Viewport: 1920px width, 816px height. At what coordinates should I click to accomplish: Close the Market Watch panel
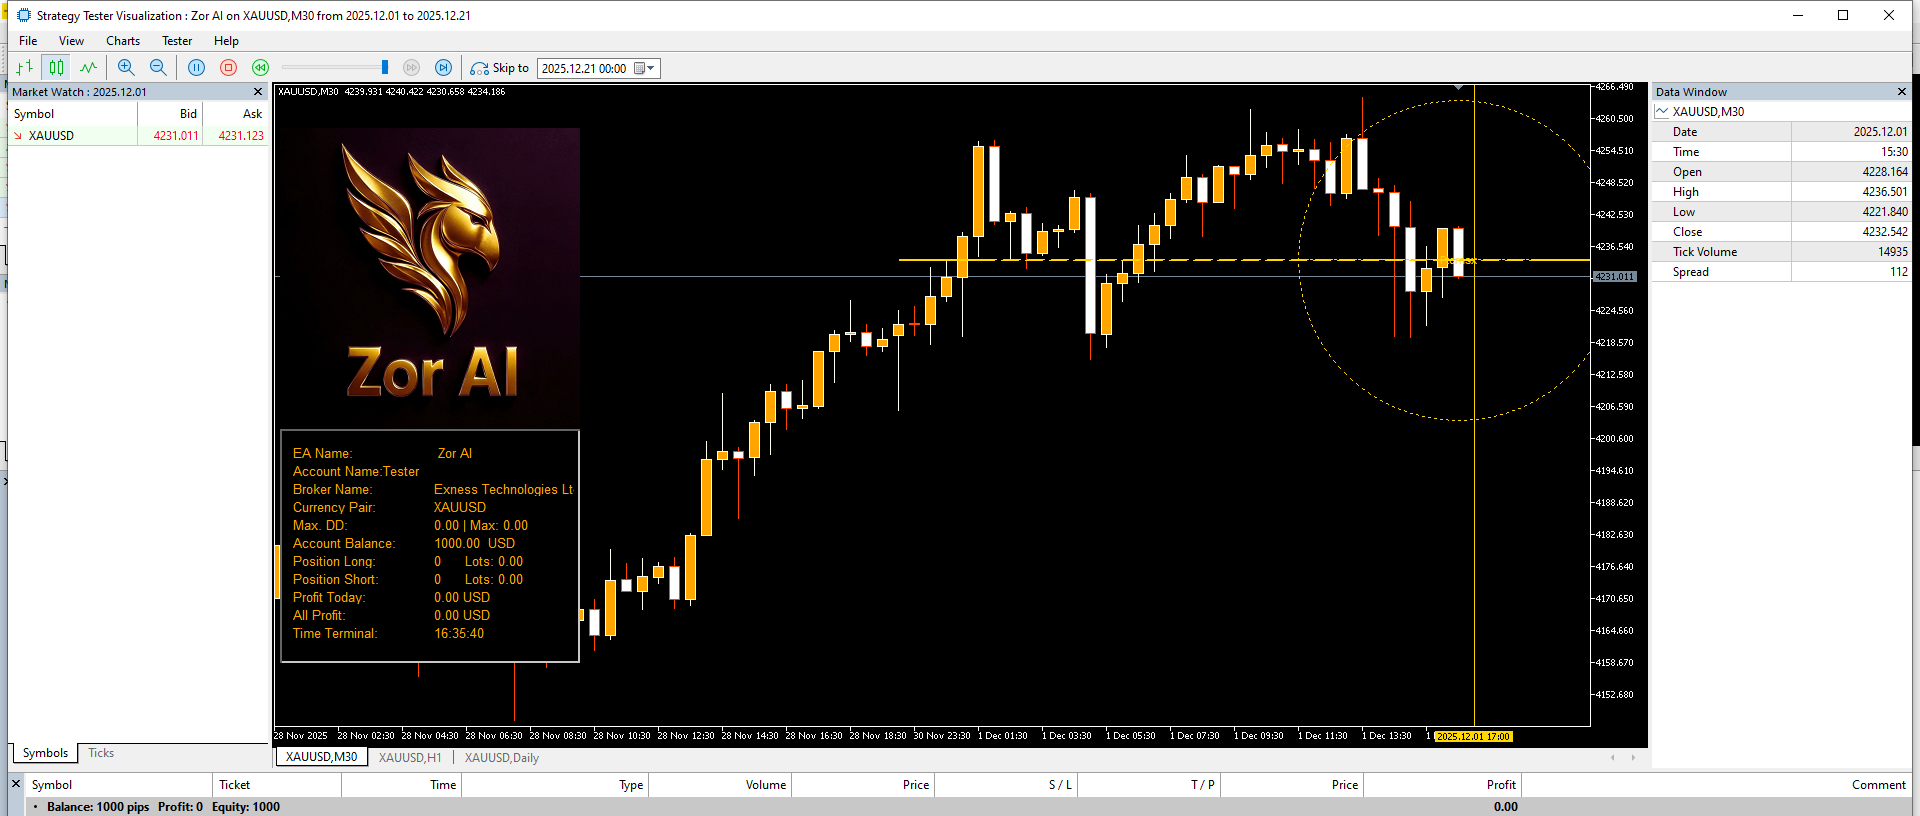pyautogui.click(x=258, y=92)
